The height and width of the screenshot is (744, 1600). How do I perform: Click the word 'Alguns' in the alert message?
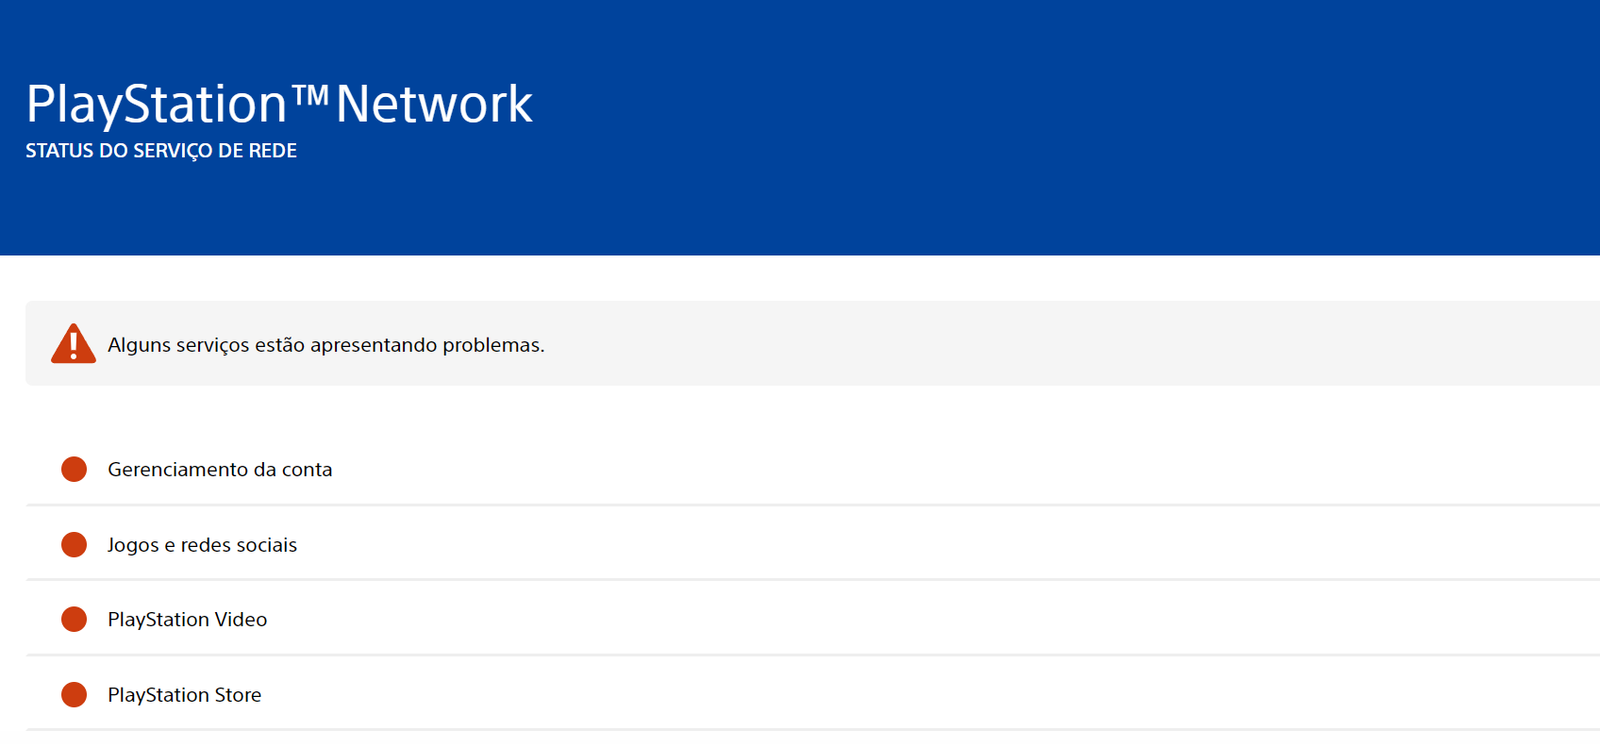(x=138, y=345)
